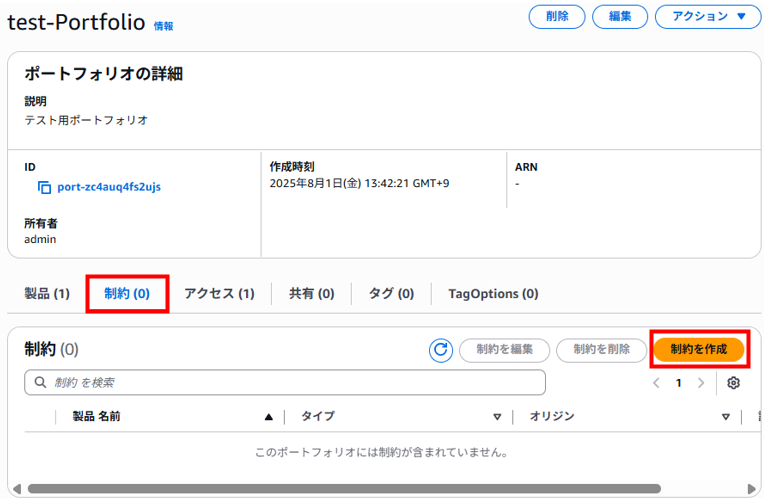Sort the オリジン column
The height and width of the screenshot is (498, 764).
pos(726,417)
